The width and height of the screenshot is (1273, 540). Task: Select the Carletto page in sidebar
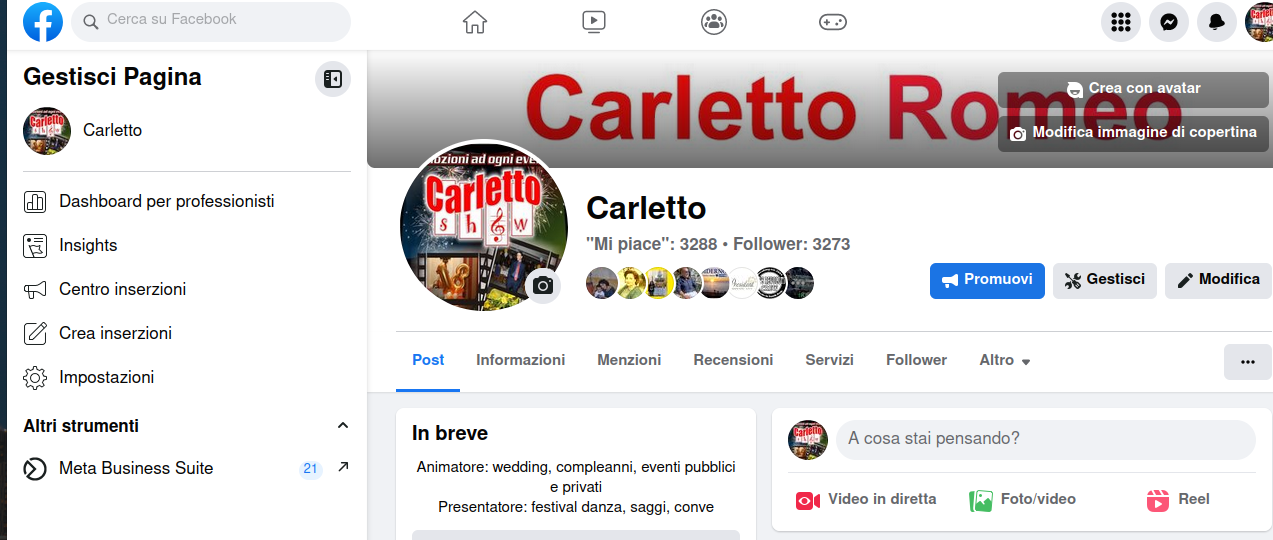187,131
